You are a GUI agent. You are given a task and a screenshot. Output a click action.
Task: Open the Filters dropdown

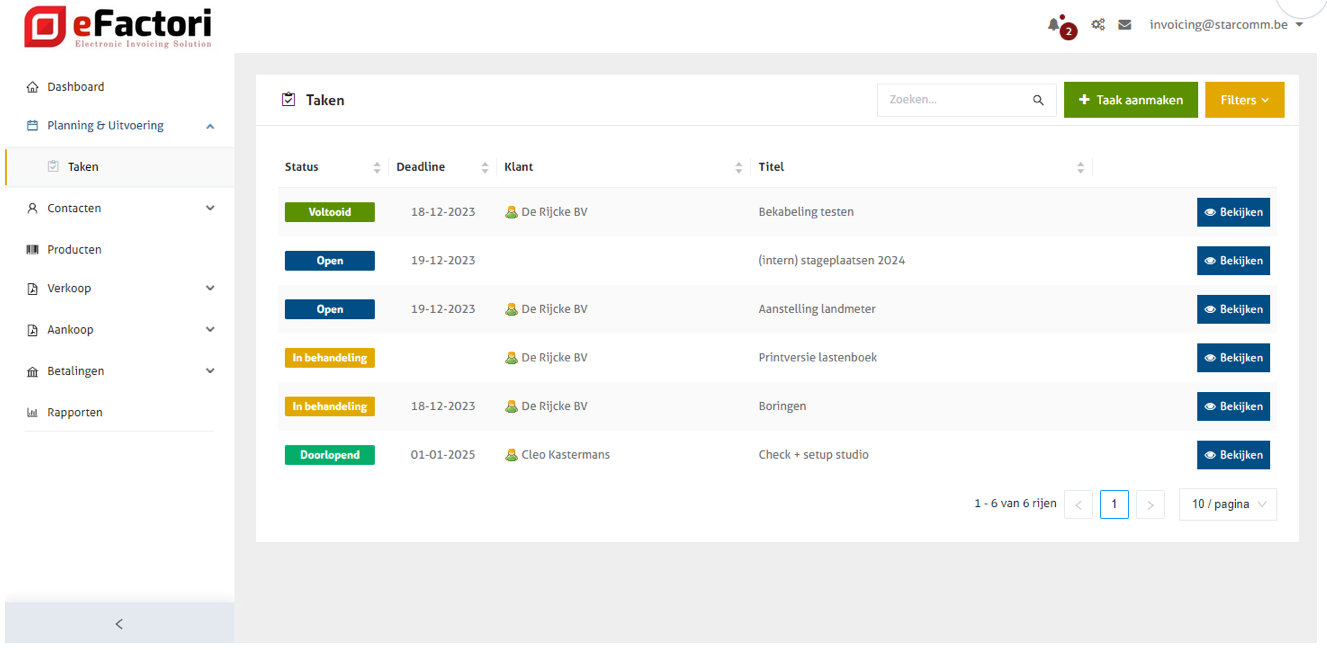tap(1244, 100)
